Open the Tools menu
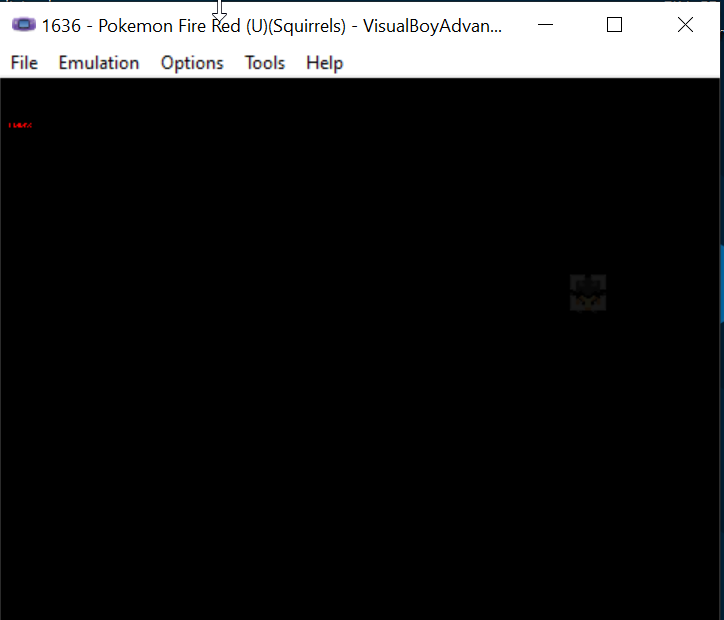Screen dimensions: 724x620 265,63
